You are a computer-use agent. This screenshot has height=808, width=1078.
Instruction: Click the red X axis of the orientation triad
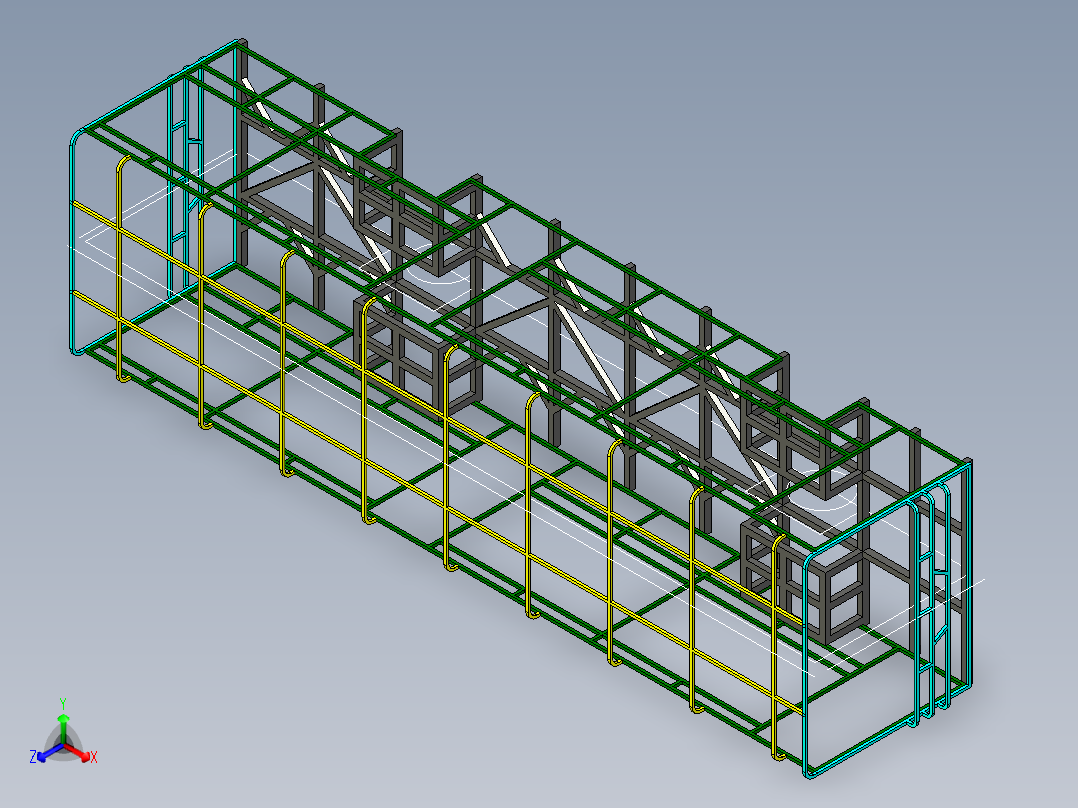tap(78, 752)
